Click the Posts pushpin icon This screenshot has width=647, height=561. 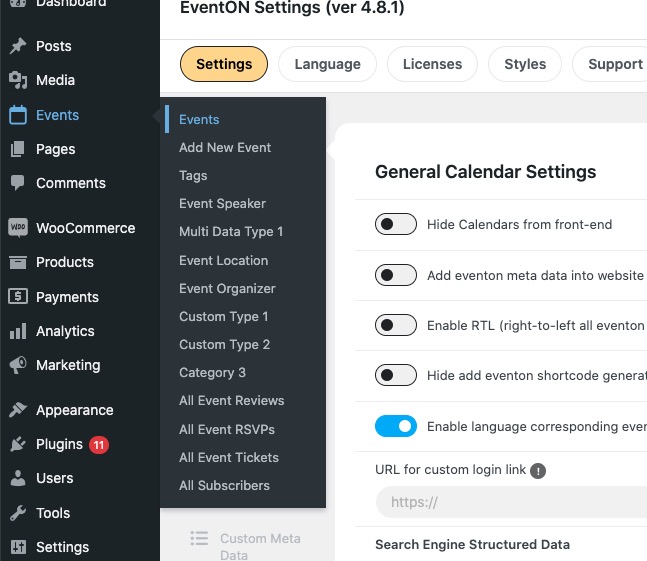pyautogui.click(x=18, y=46)
